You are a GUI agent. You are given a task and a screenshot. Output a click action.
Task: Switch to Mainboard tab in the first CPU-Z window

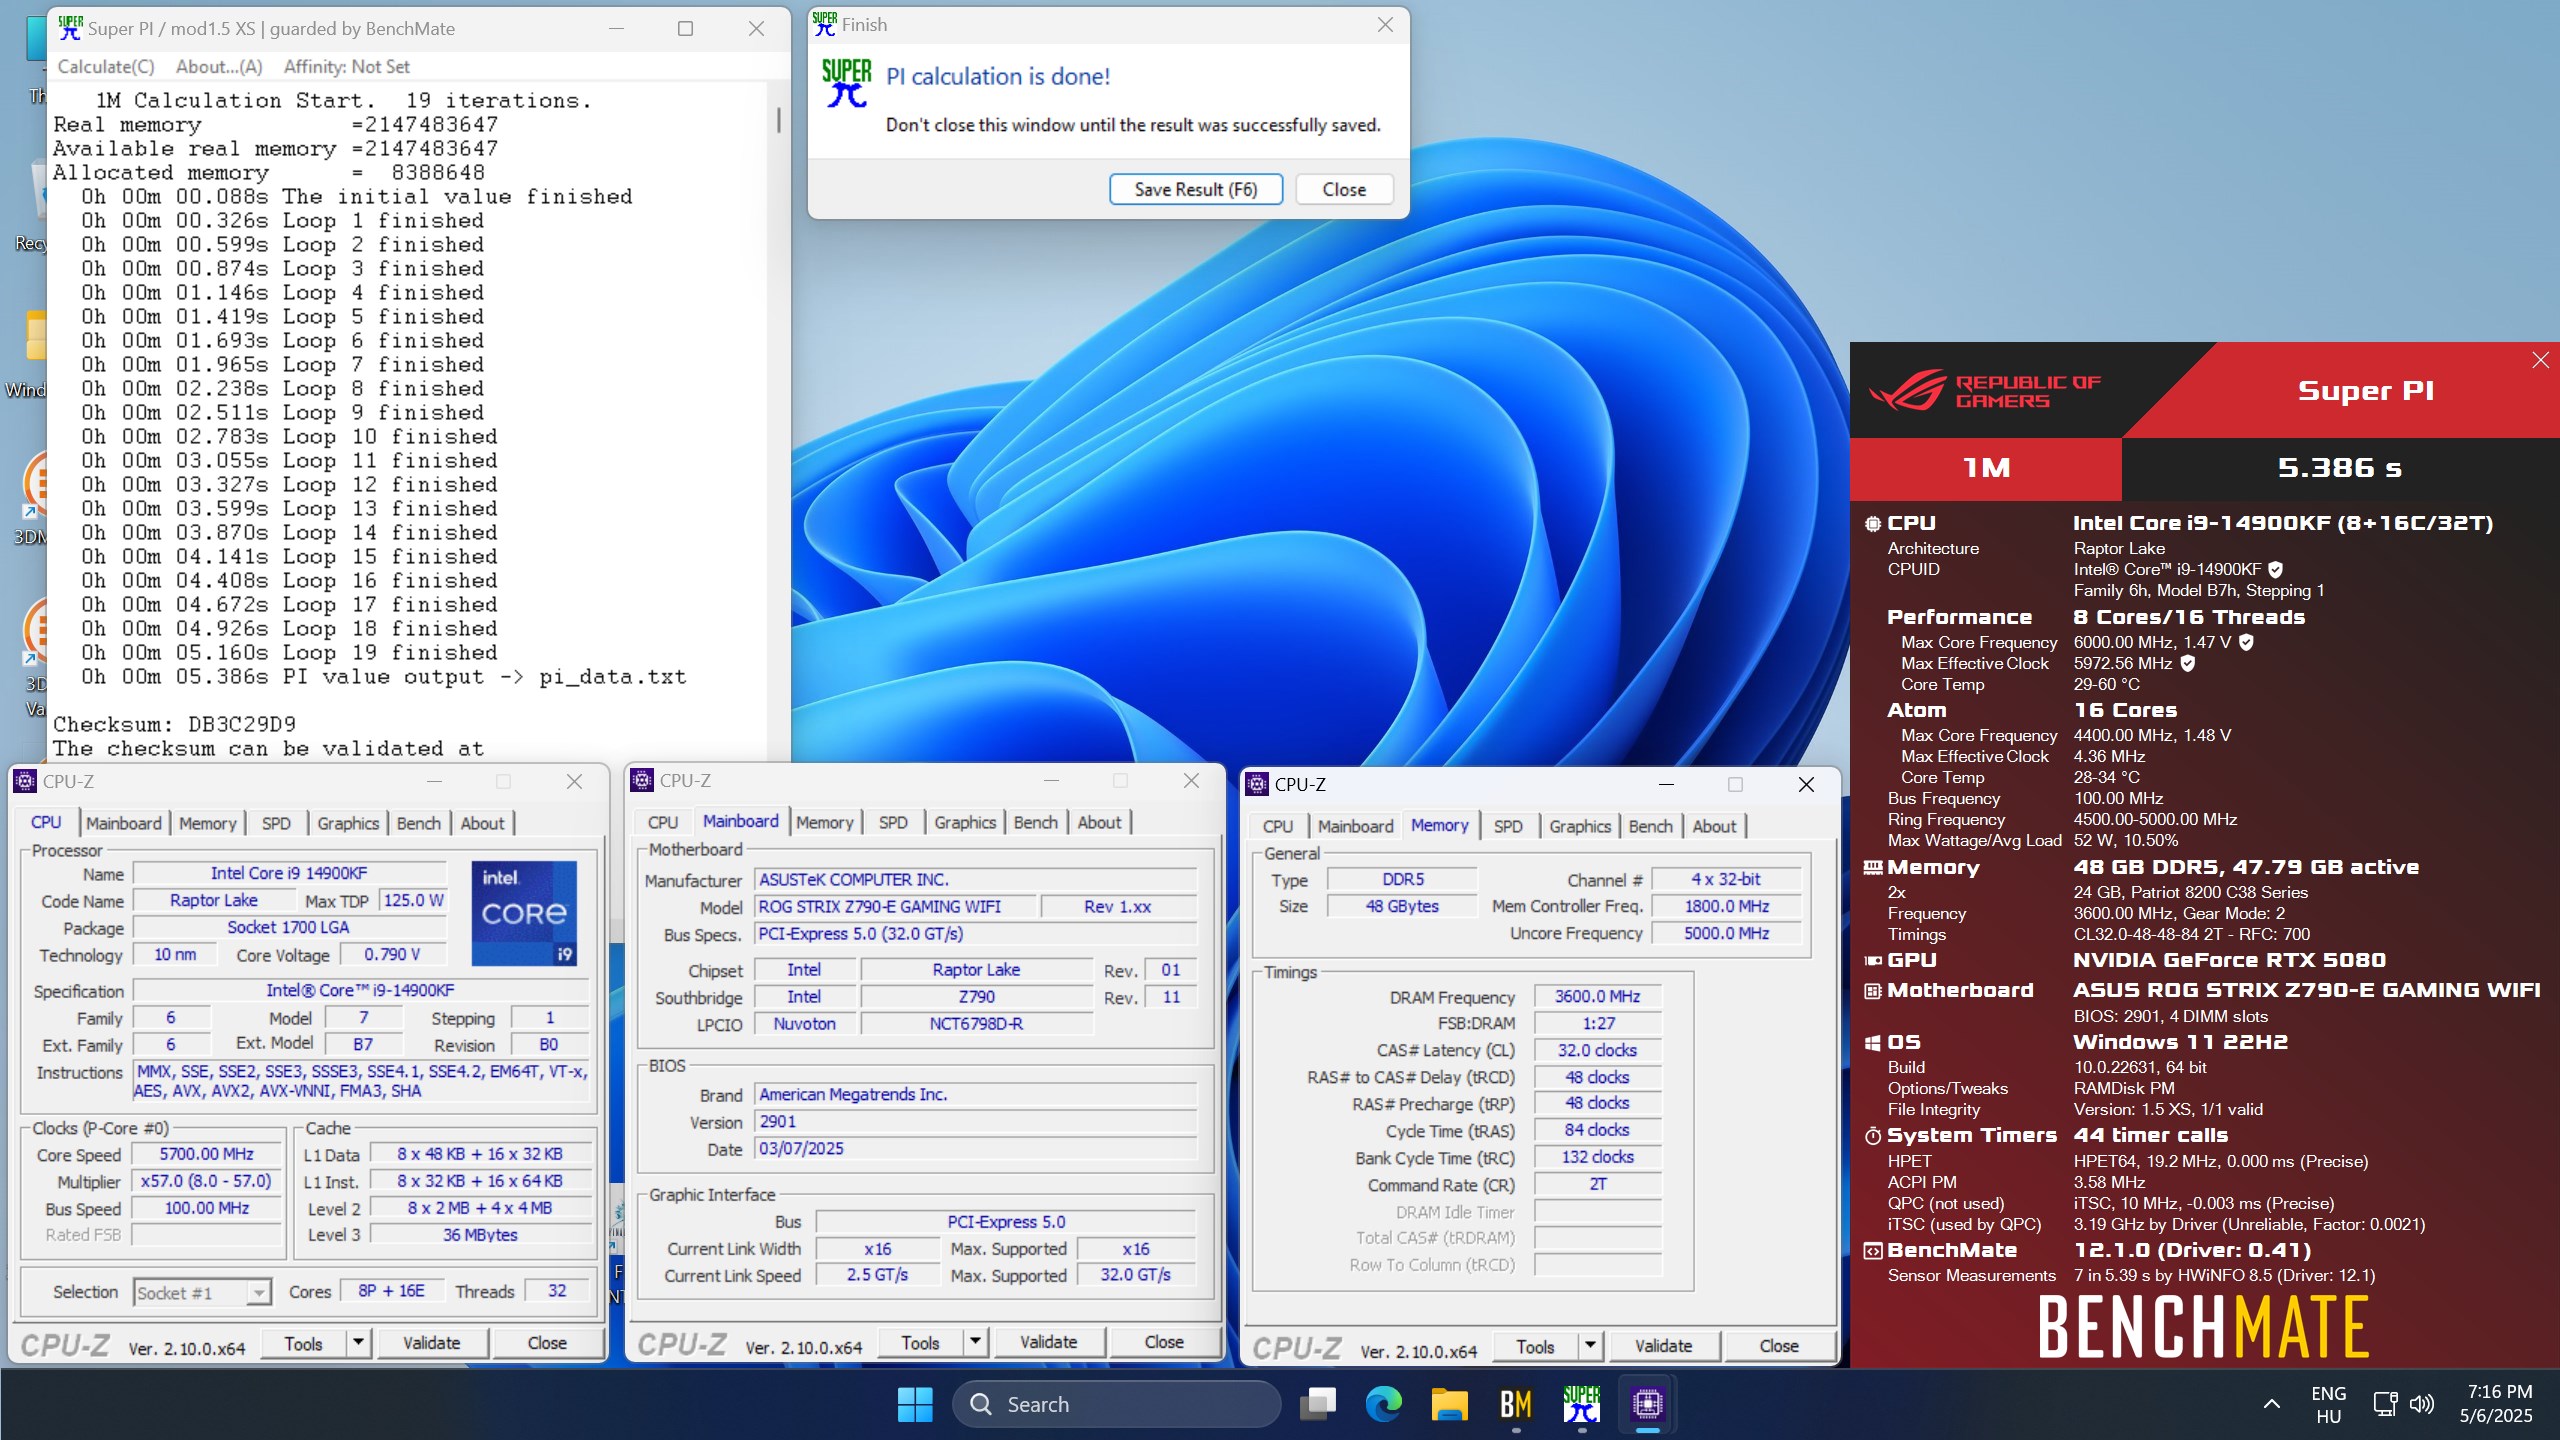124,823
